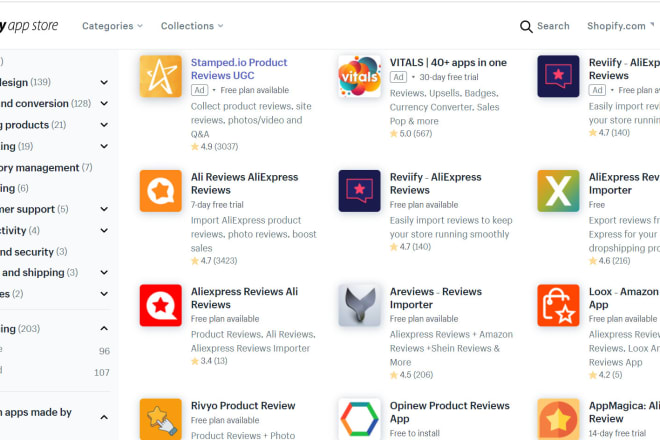The image size is (660, 440).
Task: Open Ali Reviews AliExpress Reviews title
Action: 245,184
